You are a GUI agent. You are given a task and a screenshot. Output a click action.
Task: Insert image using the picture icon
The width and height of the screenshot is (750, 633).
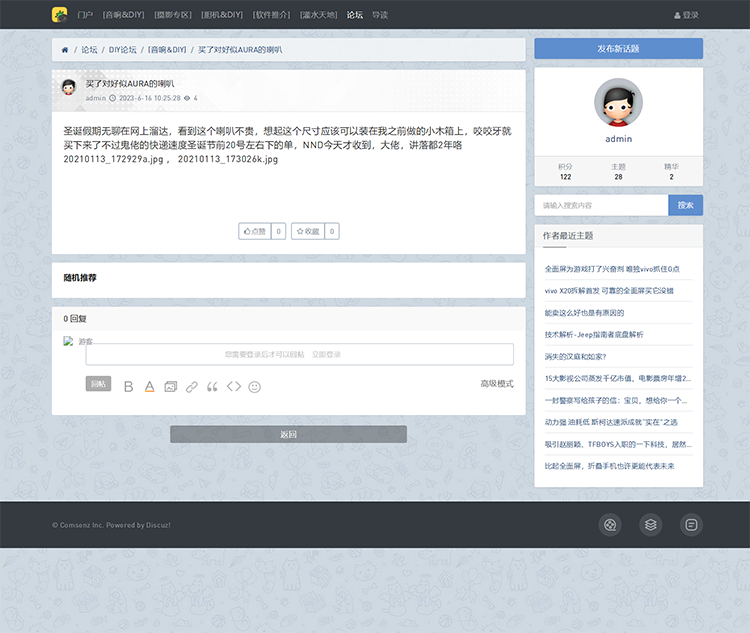[x=171, y=387]
